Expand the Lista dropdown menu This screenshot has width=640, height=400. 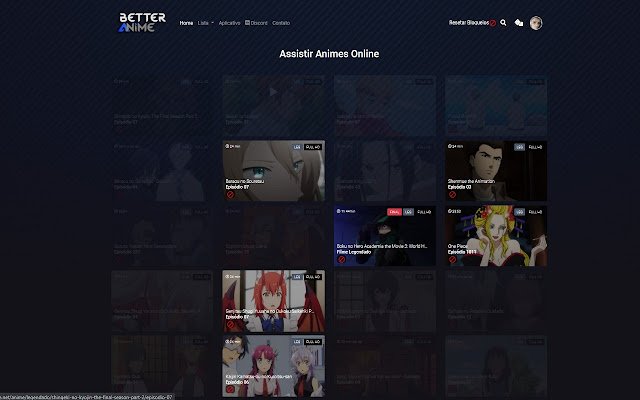[206, 23]
